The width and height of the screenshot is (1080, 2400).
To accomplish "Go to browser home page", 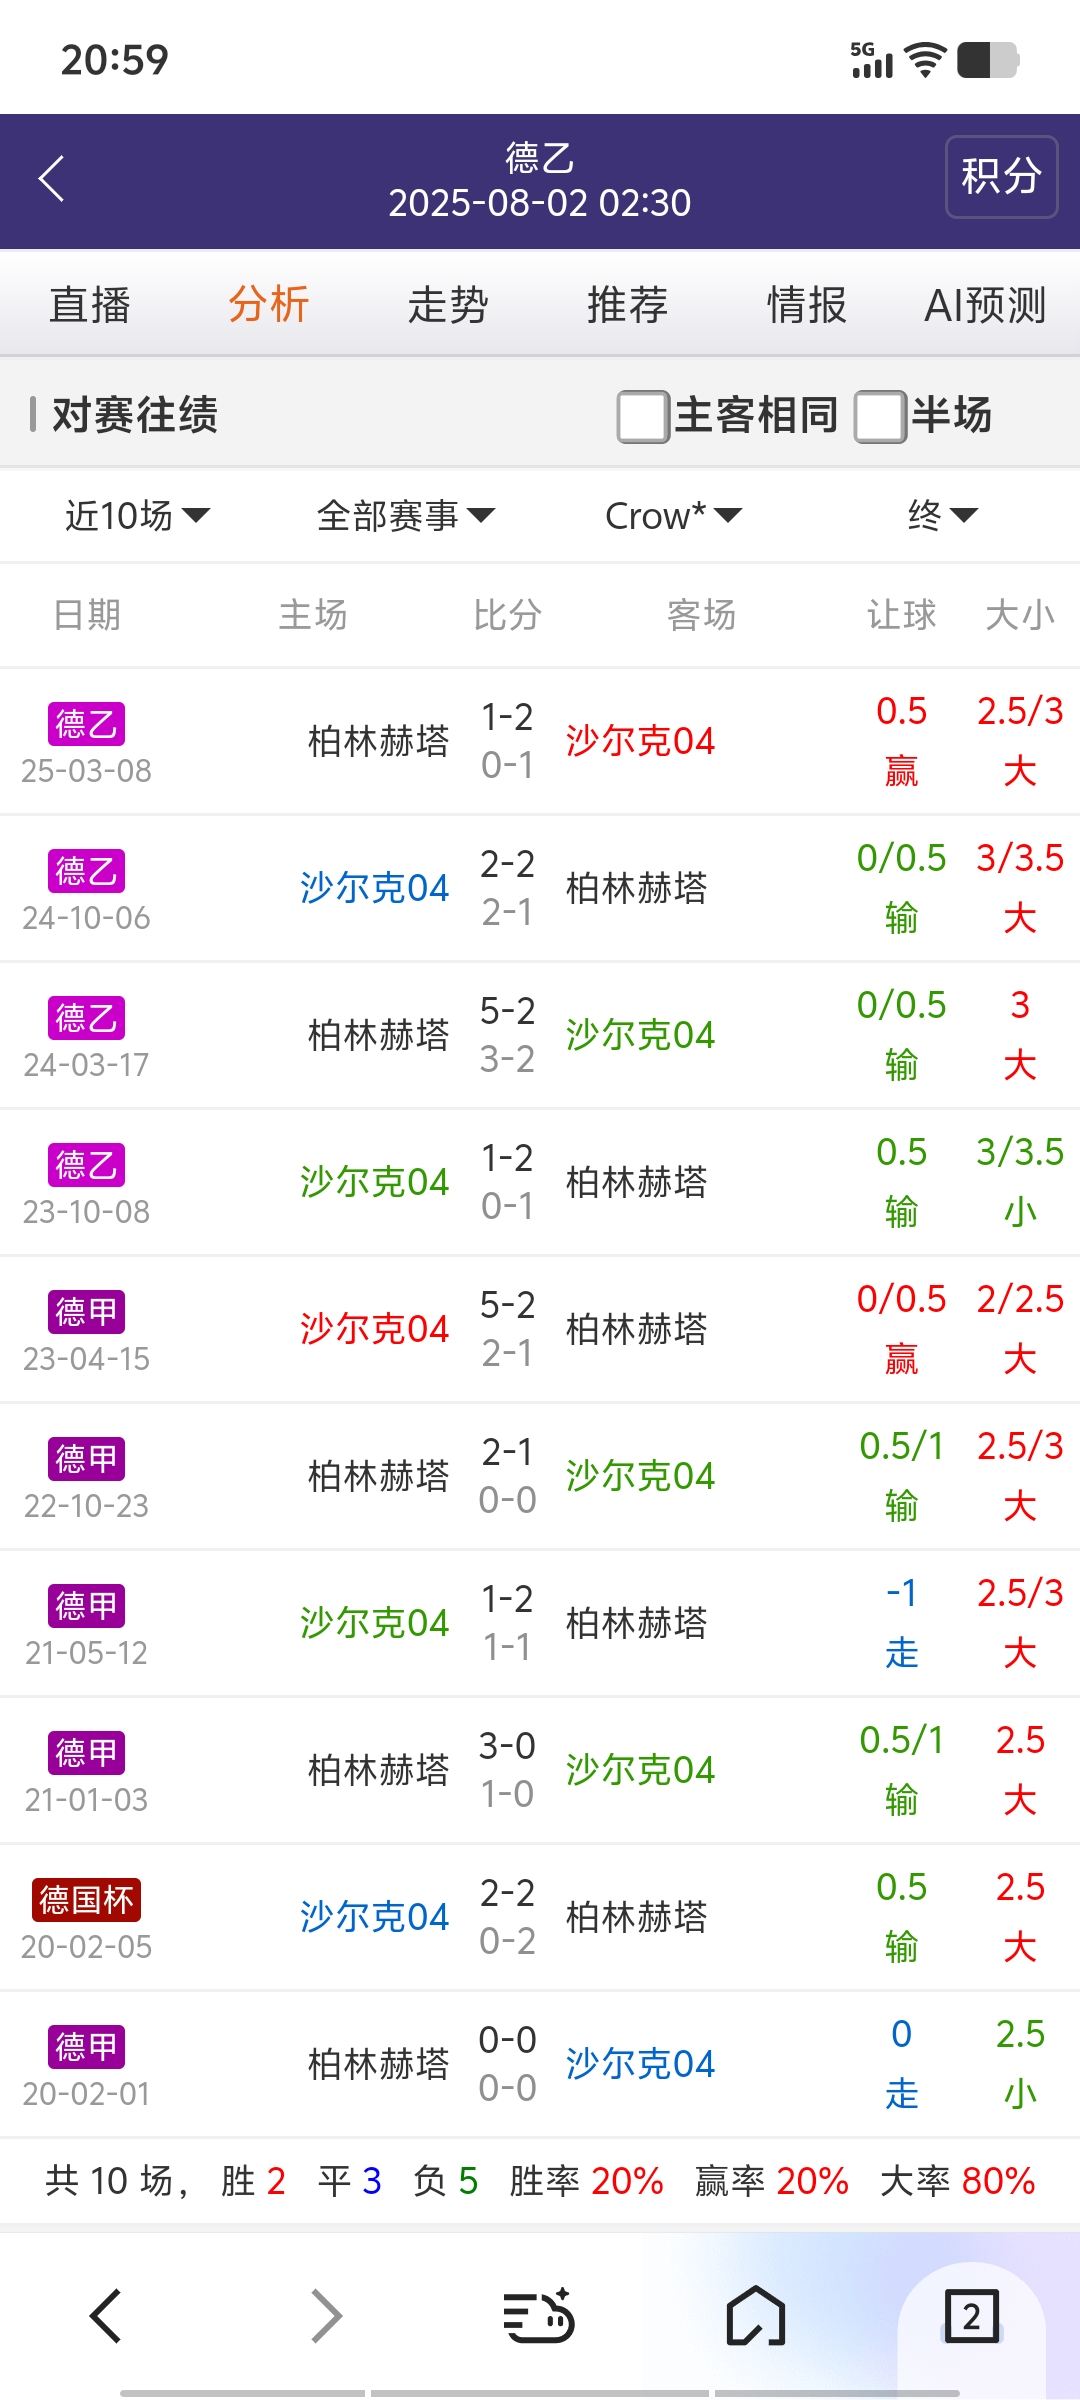I will point(756,2315).
